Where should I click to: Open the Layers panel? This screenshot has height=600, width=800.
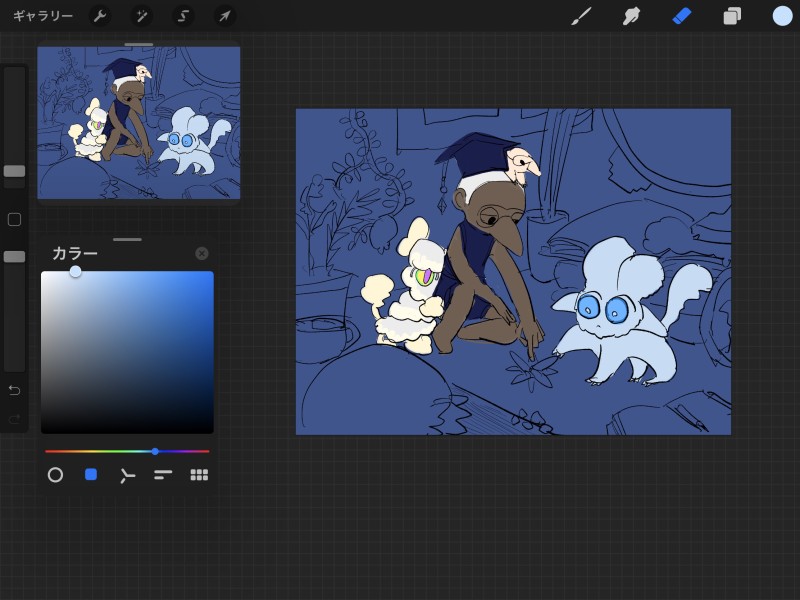732,16
